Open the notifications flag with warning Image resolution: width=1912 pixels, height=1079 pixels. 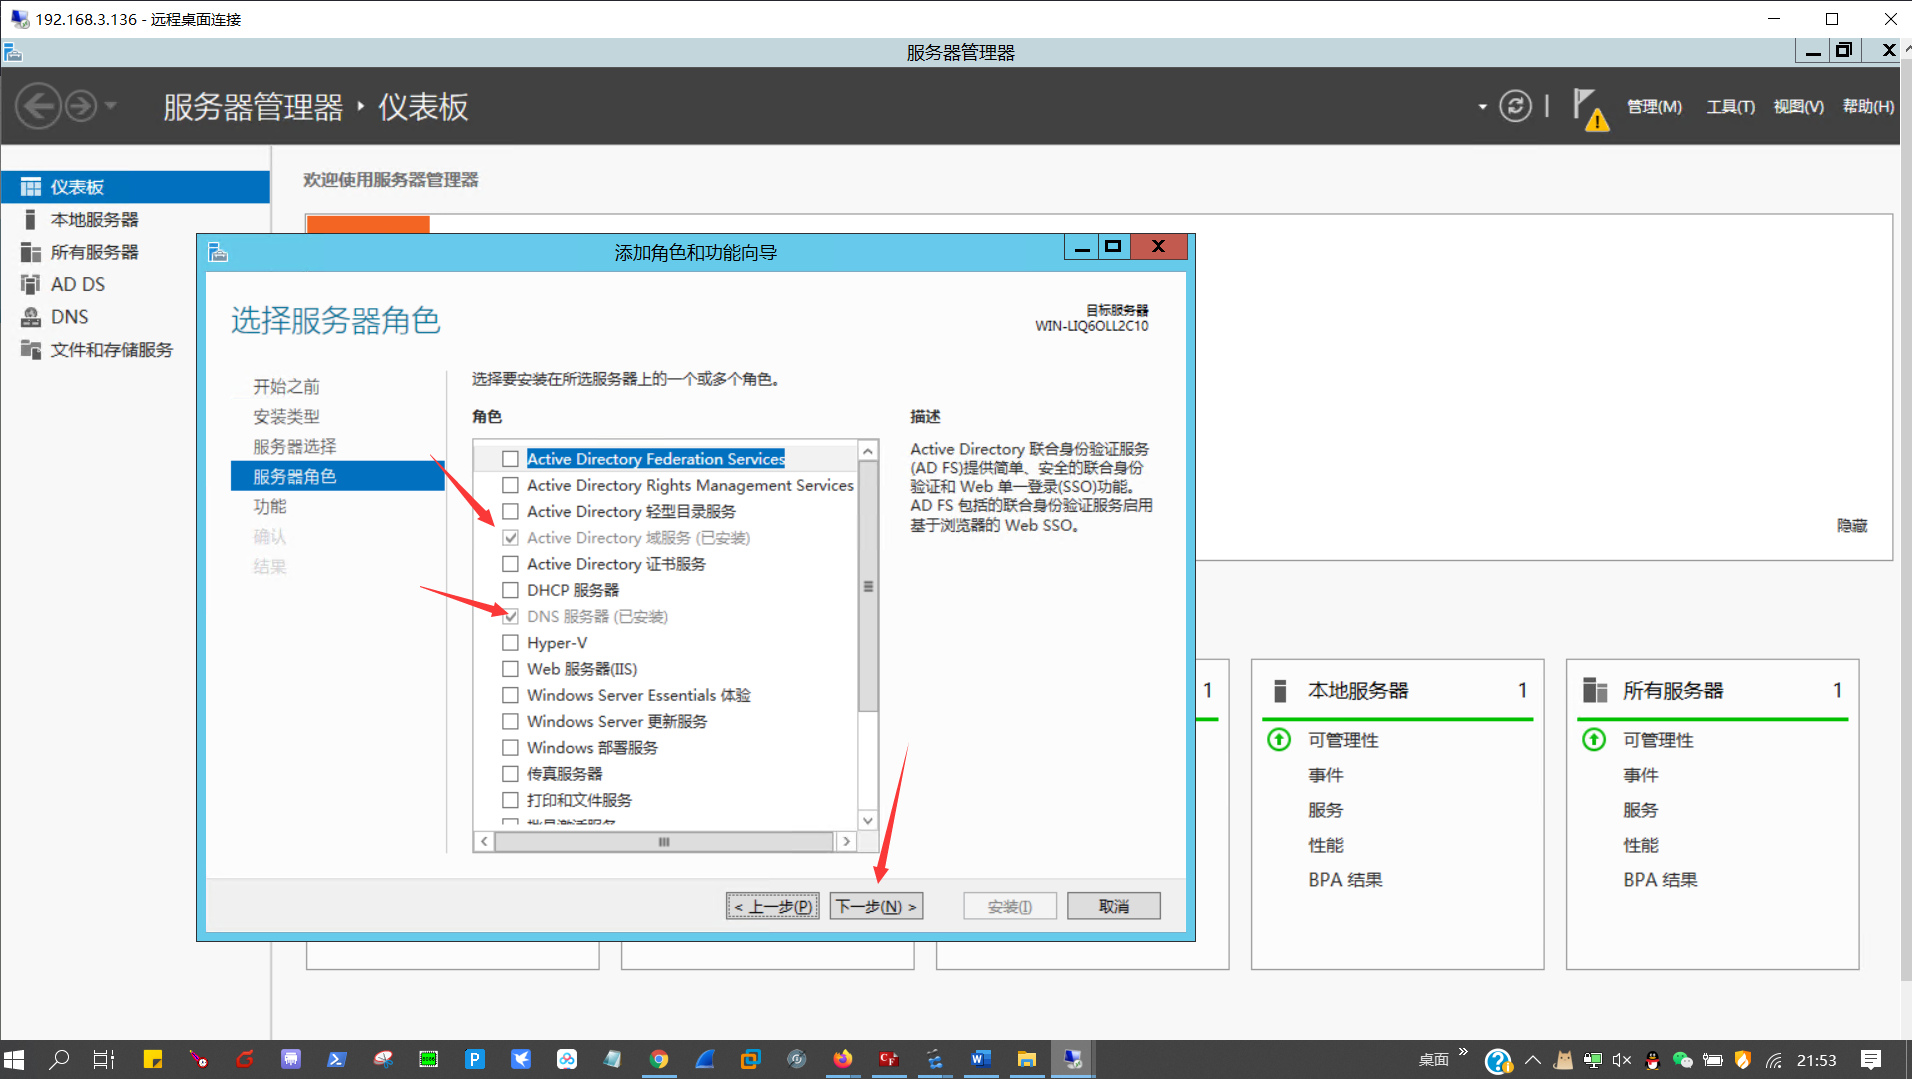pyautogui.click(x=1590, y=108)
